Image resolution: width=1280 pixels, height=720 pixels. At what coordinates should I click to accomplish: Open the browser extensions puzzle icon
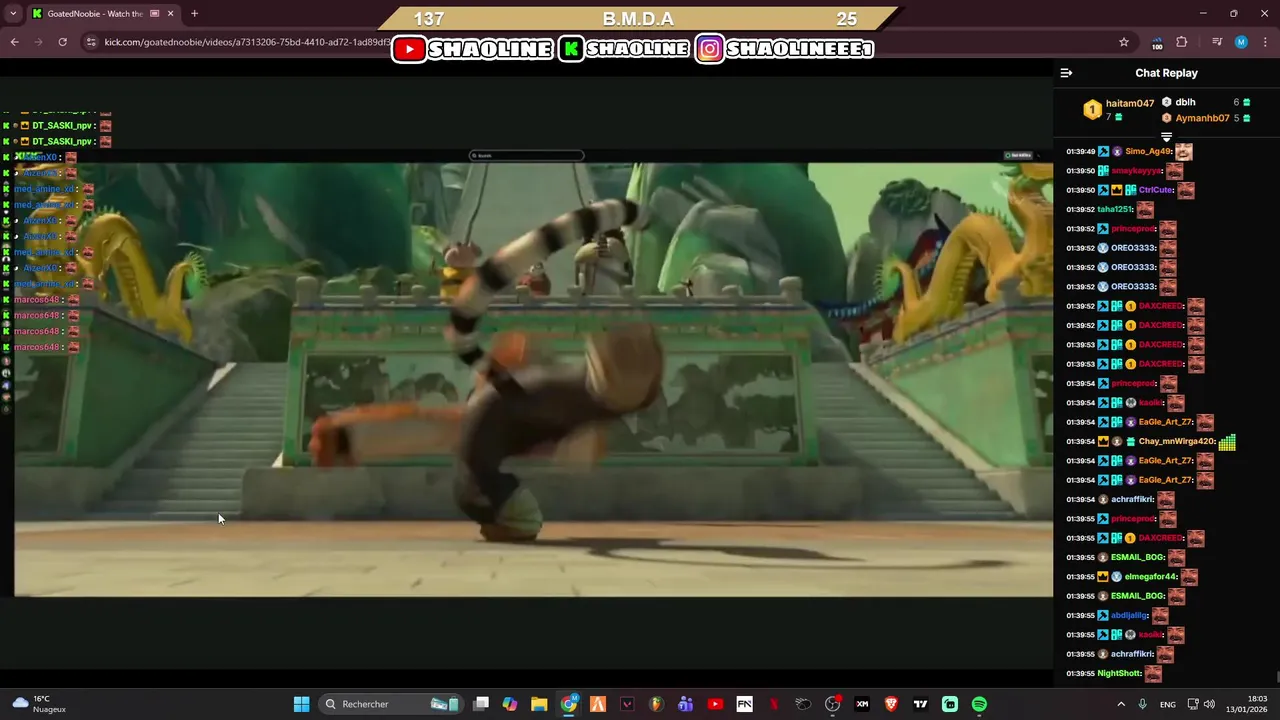pos(1182,42)
